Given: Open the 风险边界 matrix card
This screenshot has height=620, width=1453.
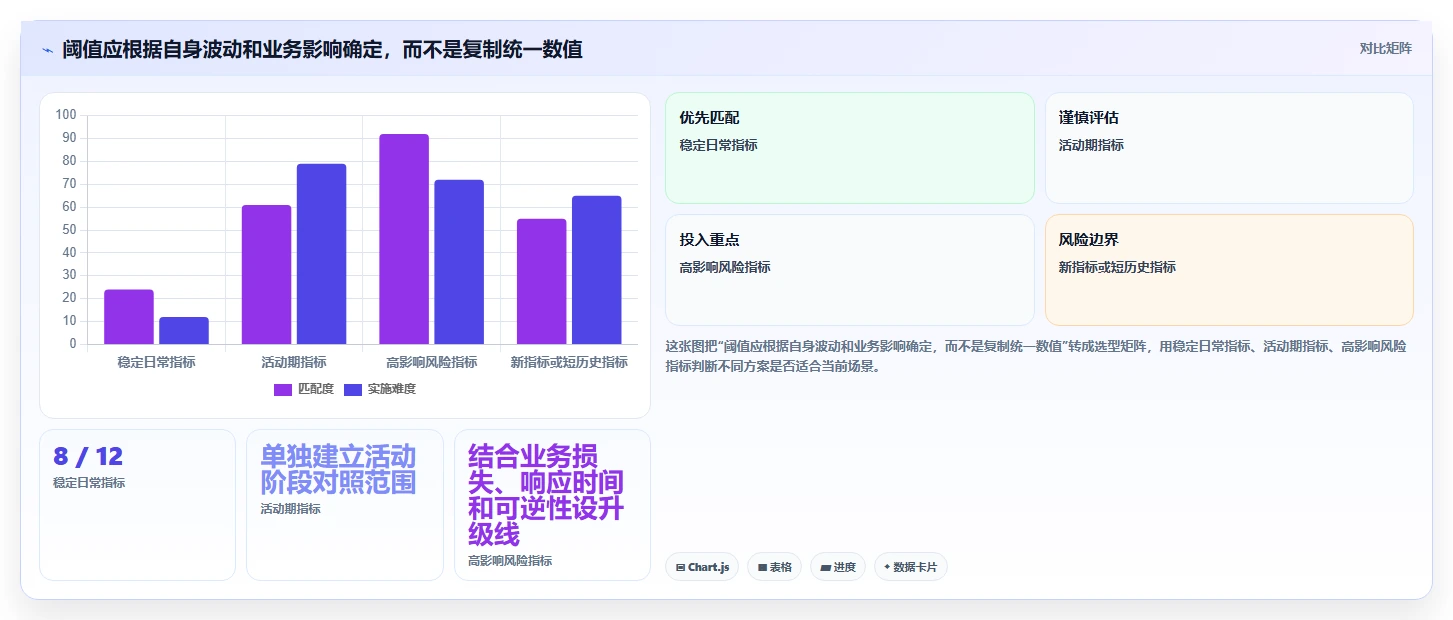Looking at the screenshot, I should coord(1229,270).
